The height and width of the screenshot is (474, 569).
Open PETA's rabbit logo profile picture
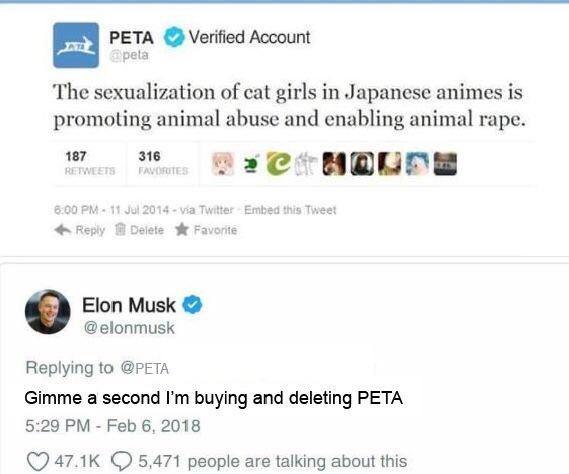click(76, 45)
